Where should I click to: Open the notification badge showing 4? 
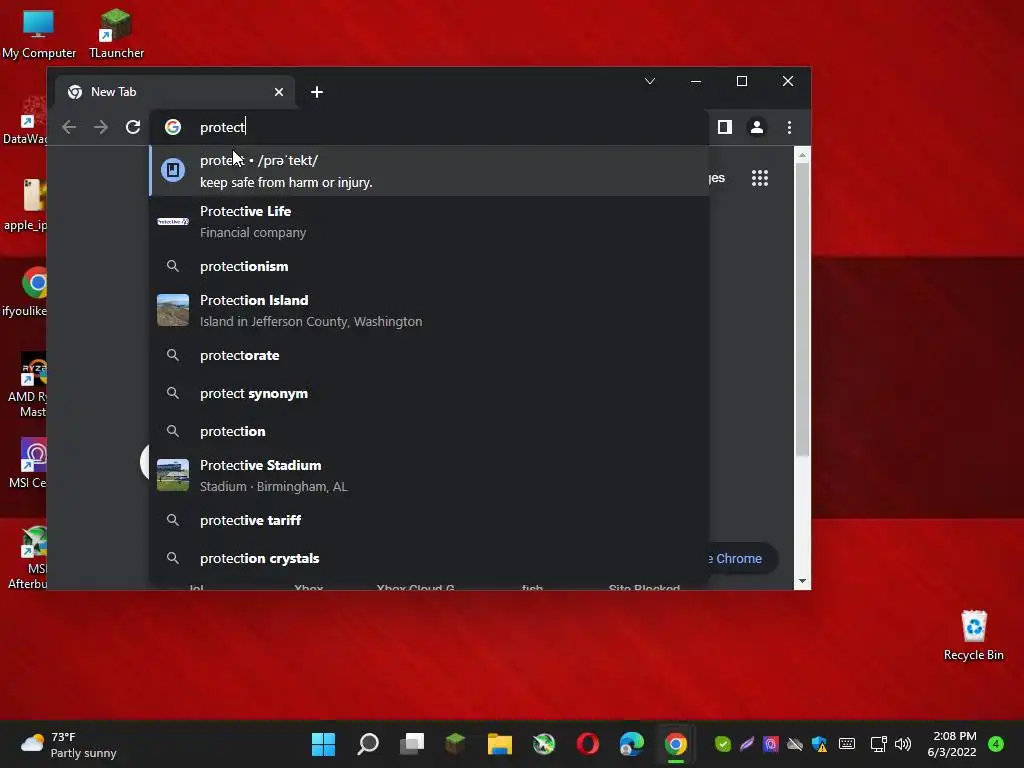tap(996, 744)
